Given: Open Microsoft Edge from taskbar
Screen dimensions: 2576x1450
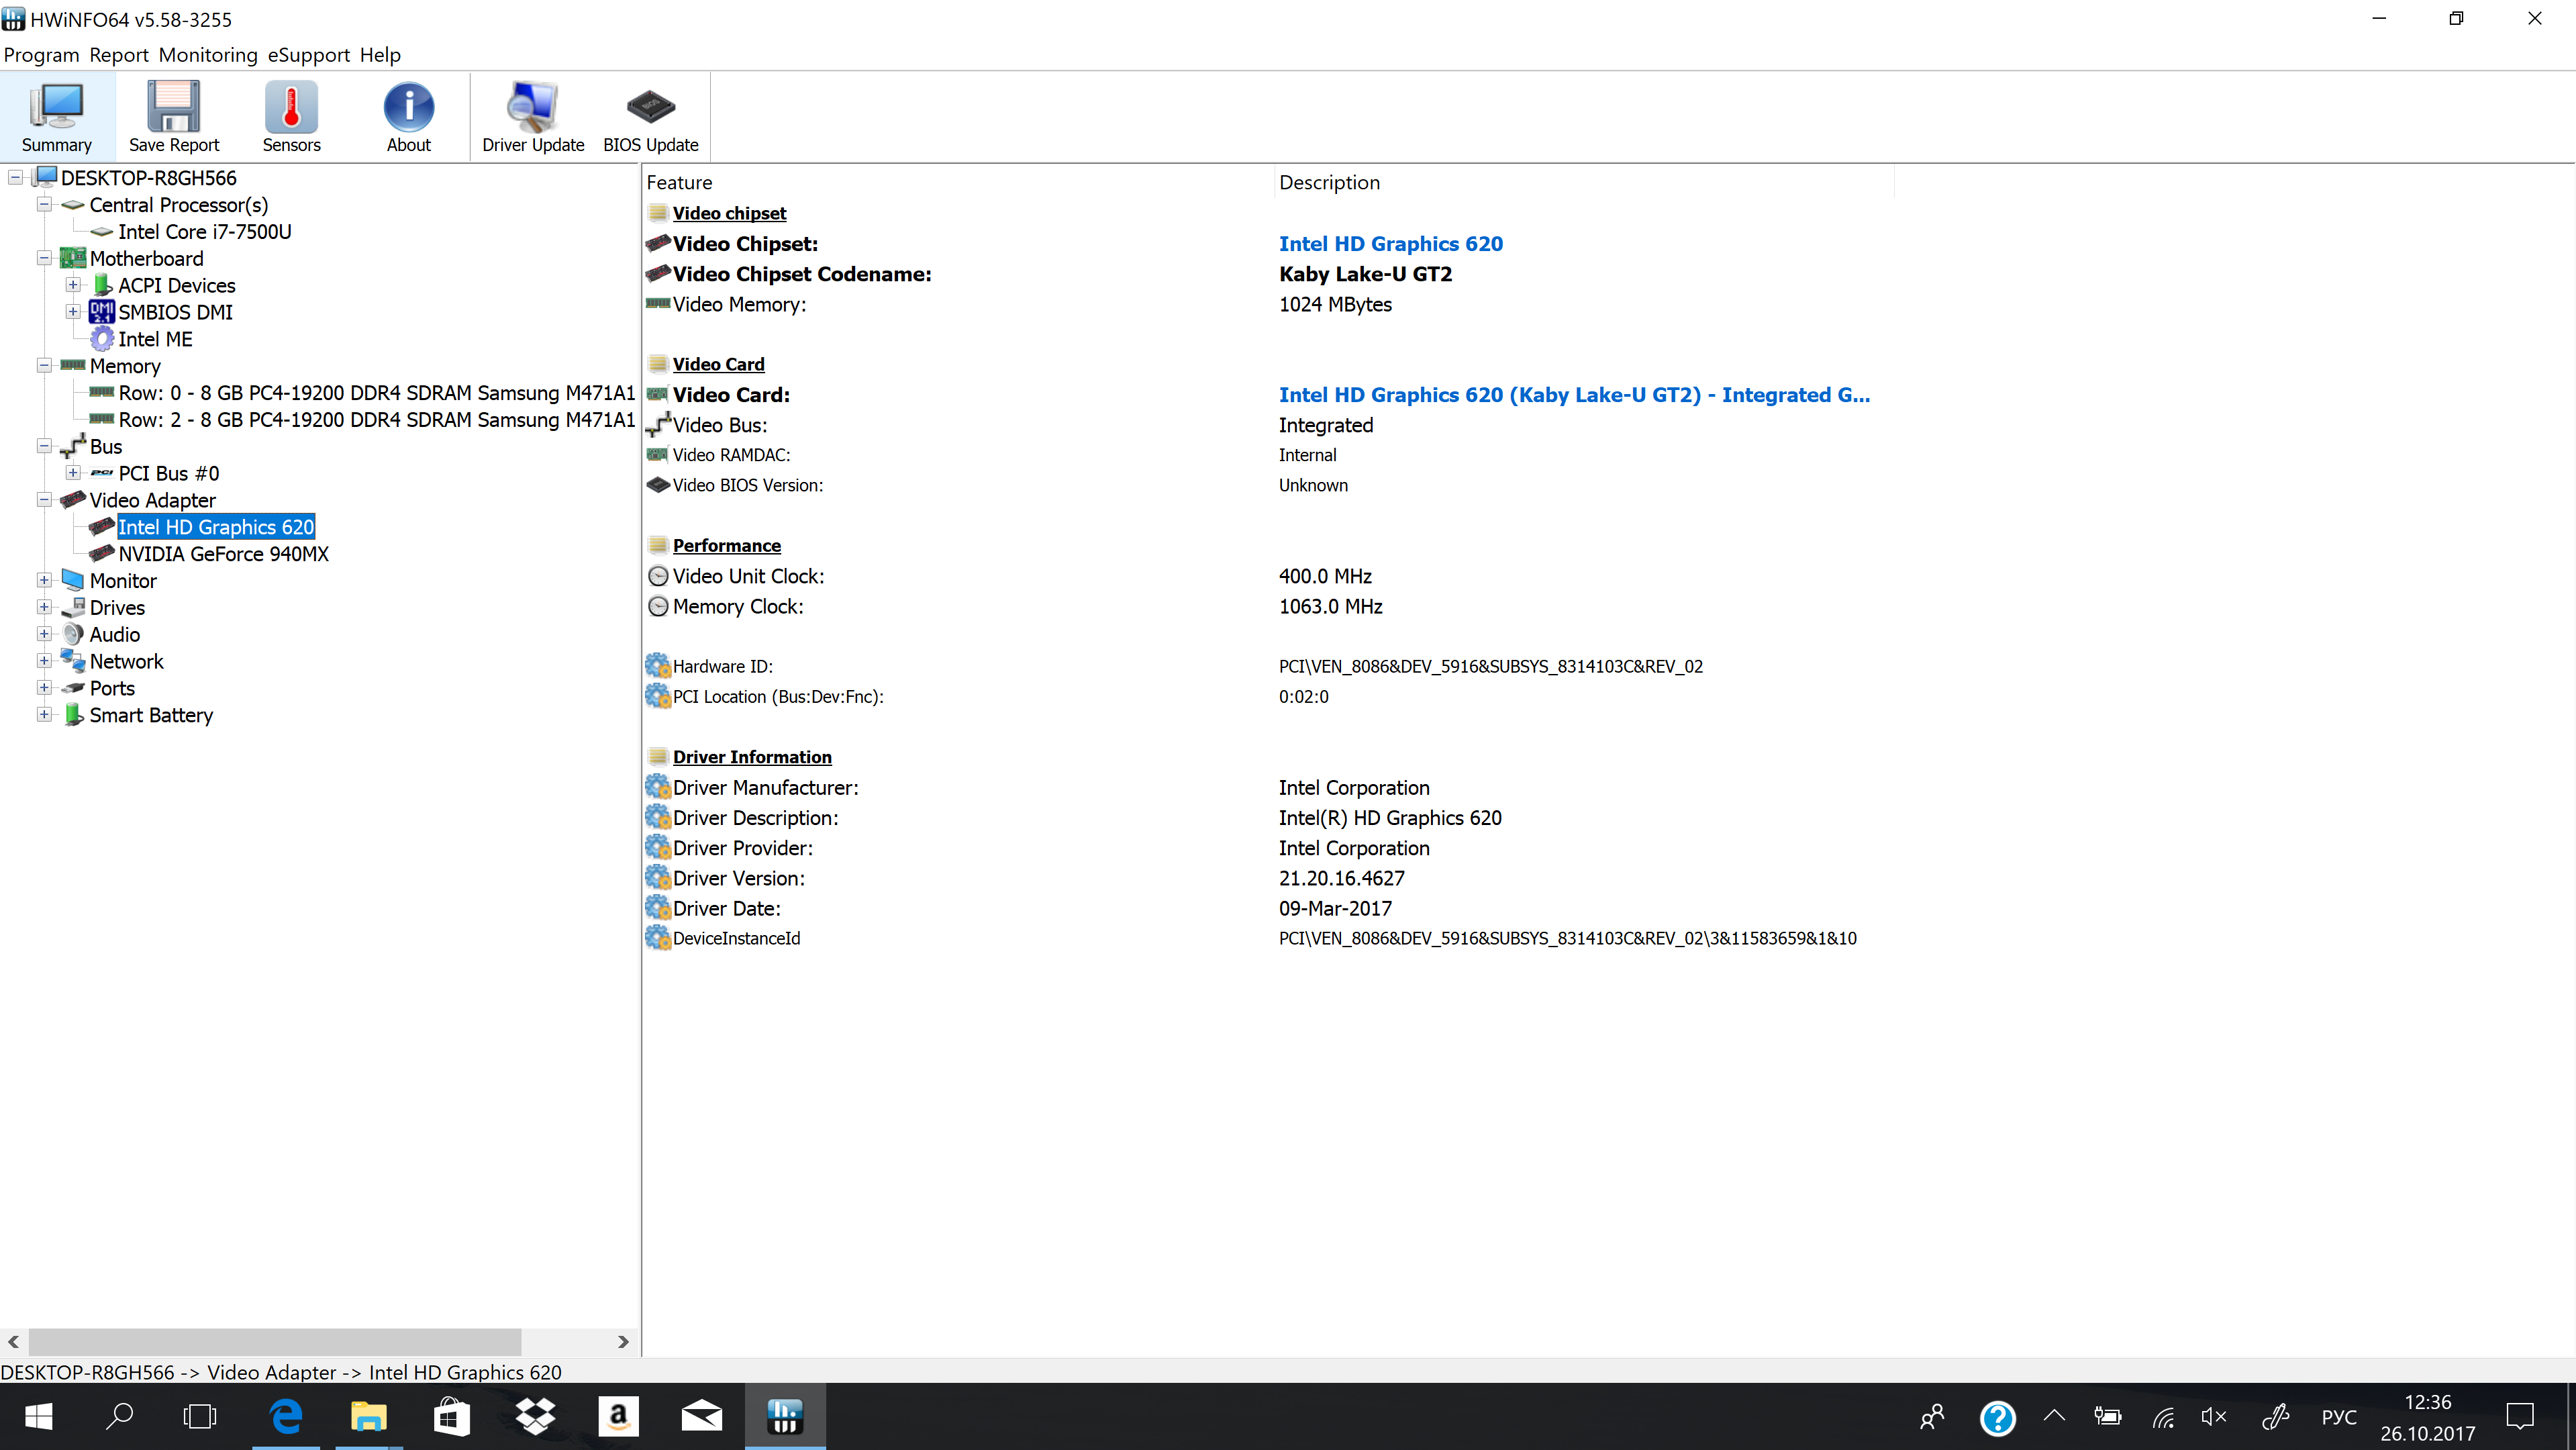Looking at the screenshot, I should 286,1417.
